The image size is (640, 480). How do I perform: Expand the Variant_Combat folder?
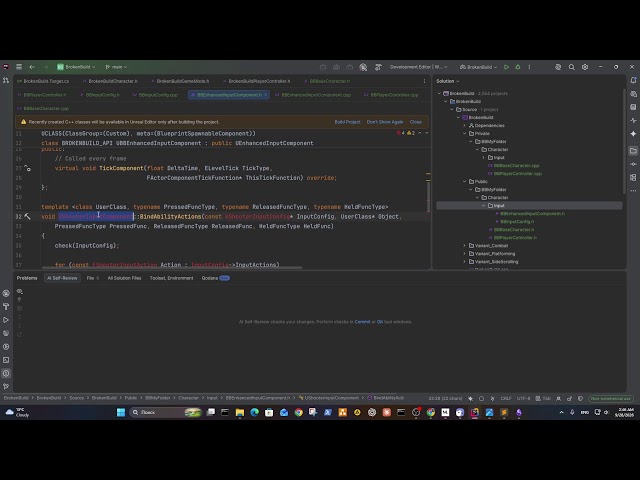[464, 246]
